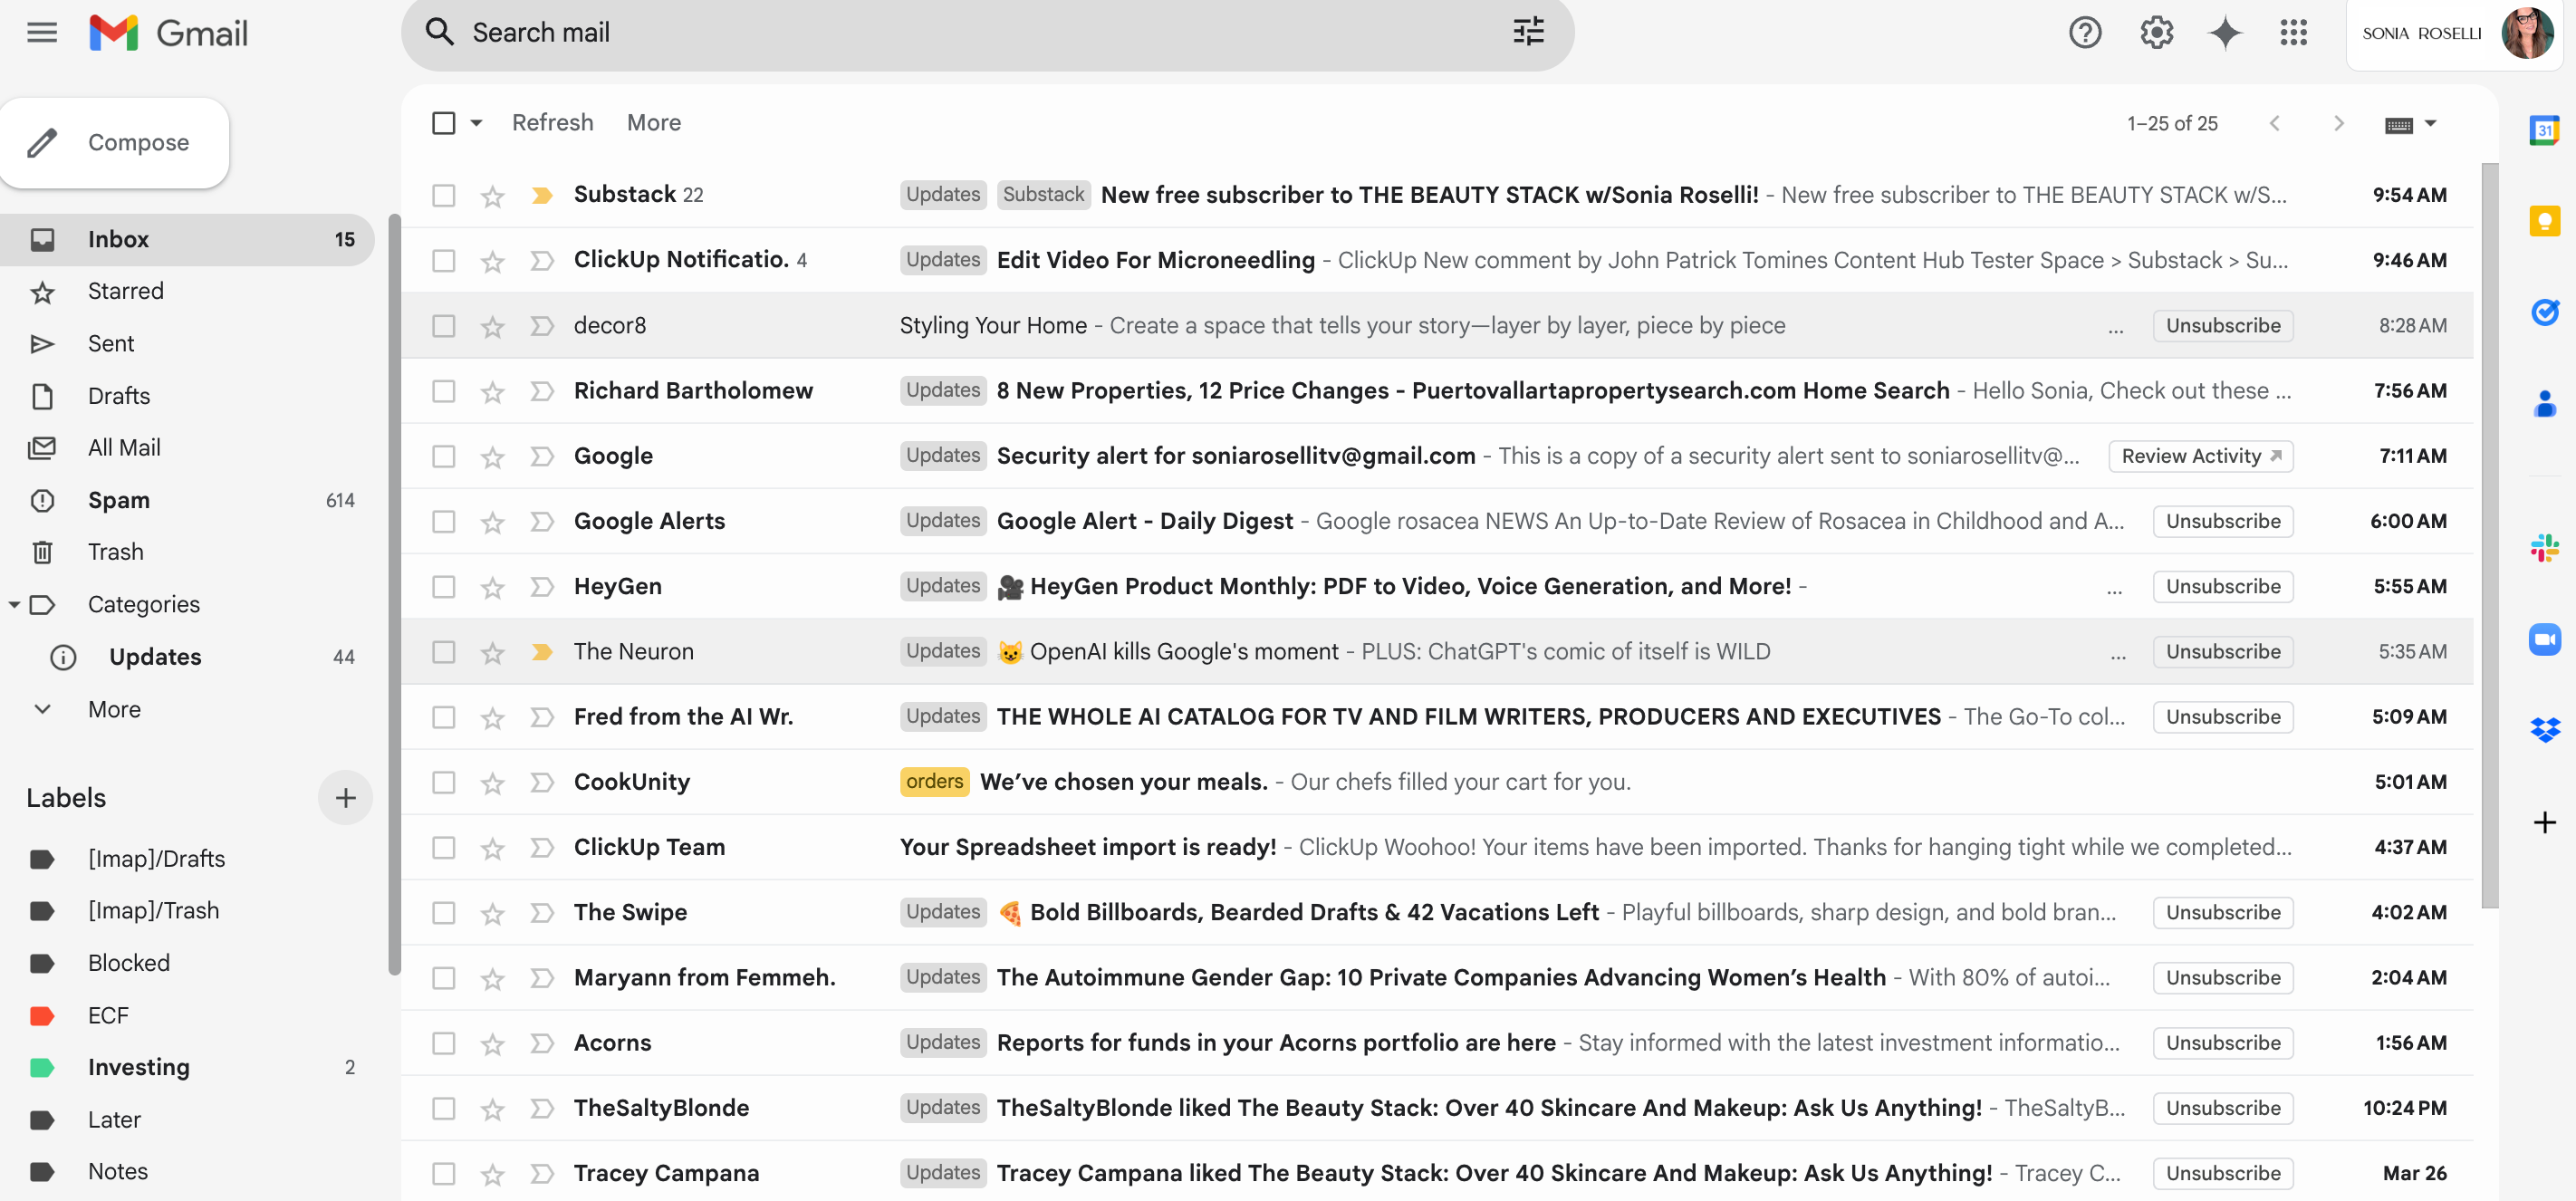Open Zoom add-on in side panel
This screenshot has width=2576, height=1201.
pos(2544,639)
